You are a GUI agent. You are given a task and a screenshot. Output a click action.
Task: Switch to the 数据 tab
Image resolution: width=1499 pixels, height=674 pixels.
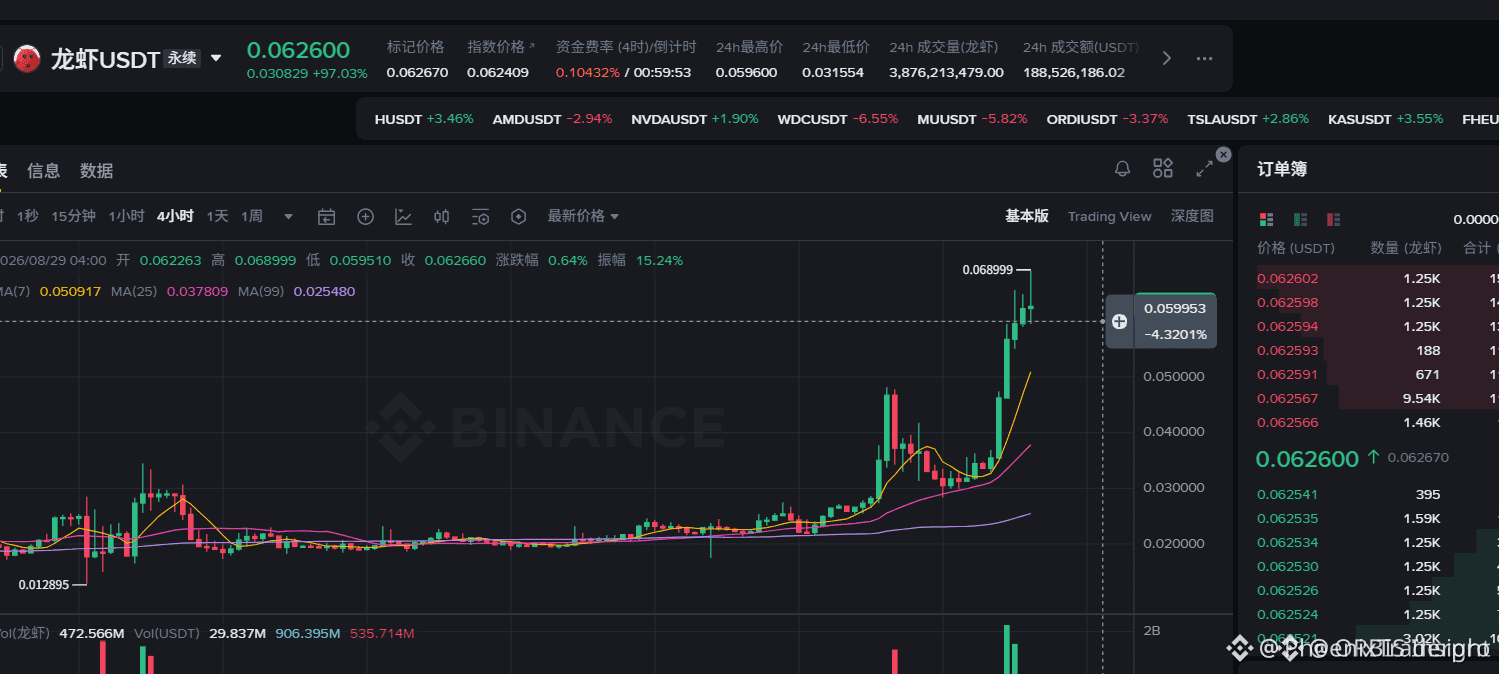[97, 171]
